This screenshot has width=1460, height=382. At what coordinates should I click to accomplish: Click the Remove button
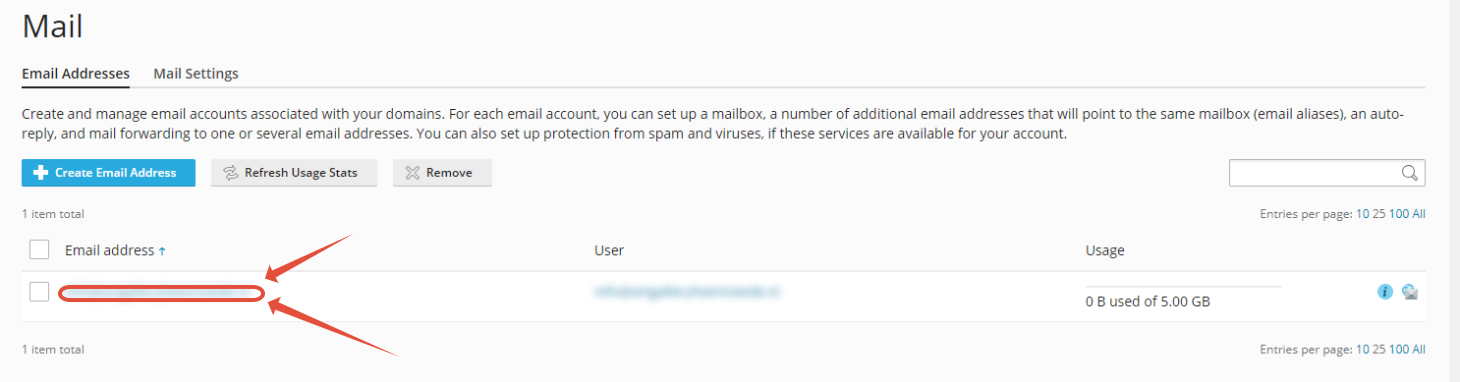click(x=442, y=173)
